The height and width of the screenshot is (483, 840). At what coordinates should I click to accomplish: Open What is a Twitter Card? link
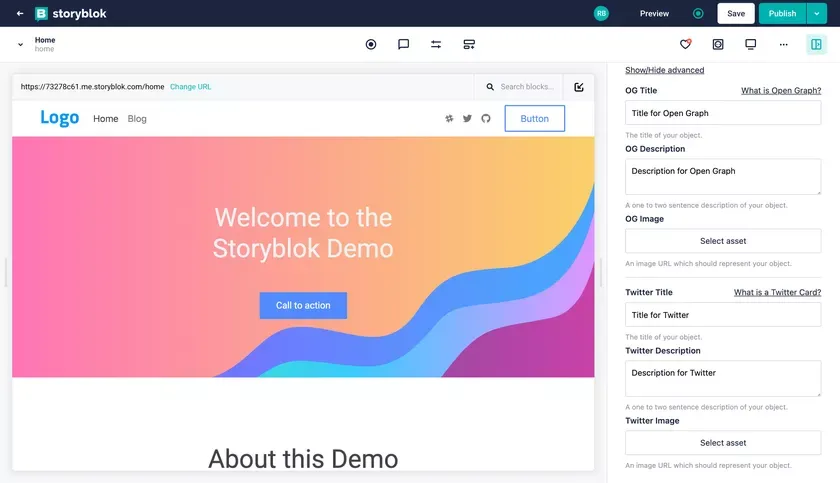[777, 292]
